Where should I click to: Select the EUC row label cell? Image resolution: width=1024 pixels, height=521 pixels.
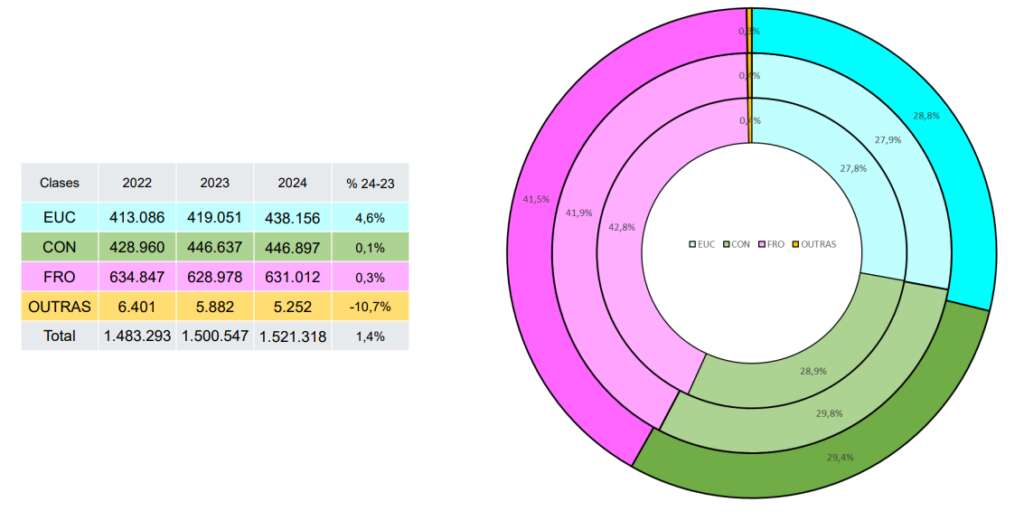click(x=60, y=215)
